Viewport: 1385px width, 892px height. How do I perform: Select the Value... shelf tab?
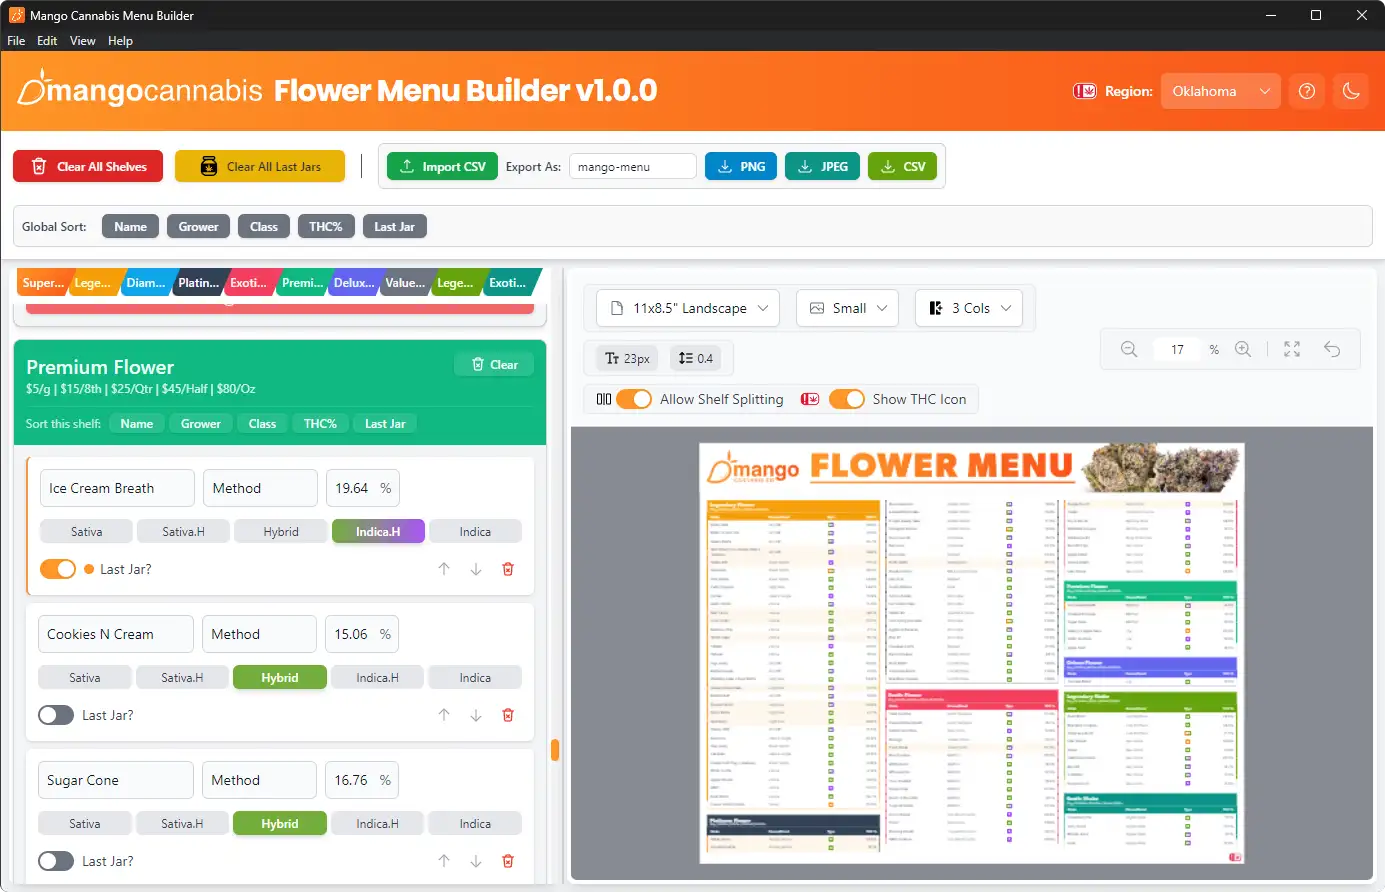point(405,283)
